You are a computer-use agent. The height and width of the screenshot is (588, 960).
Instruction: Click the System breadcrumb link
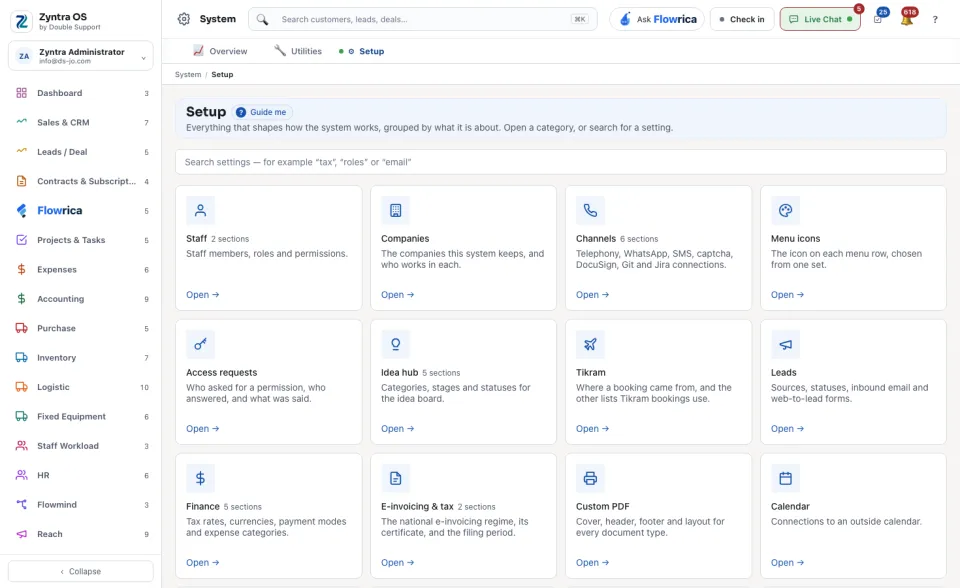[x=188, y=75]
